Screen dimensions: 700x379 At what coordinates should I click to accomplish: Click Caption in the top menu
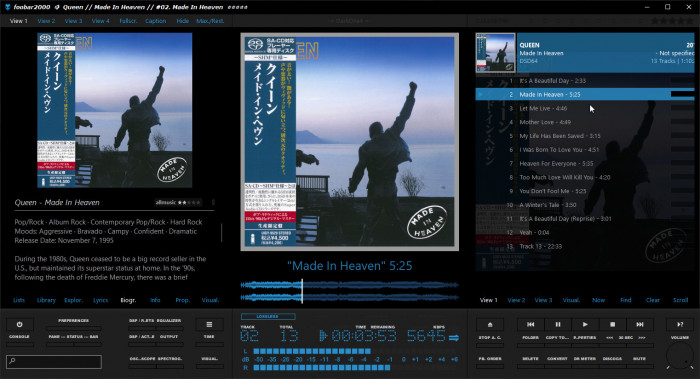point(155,21)
